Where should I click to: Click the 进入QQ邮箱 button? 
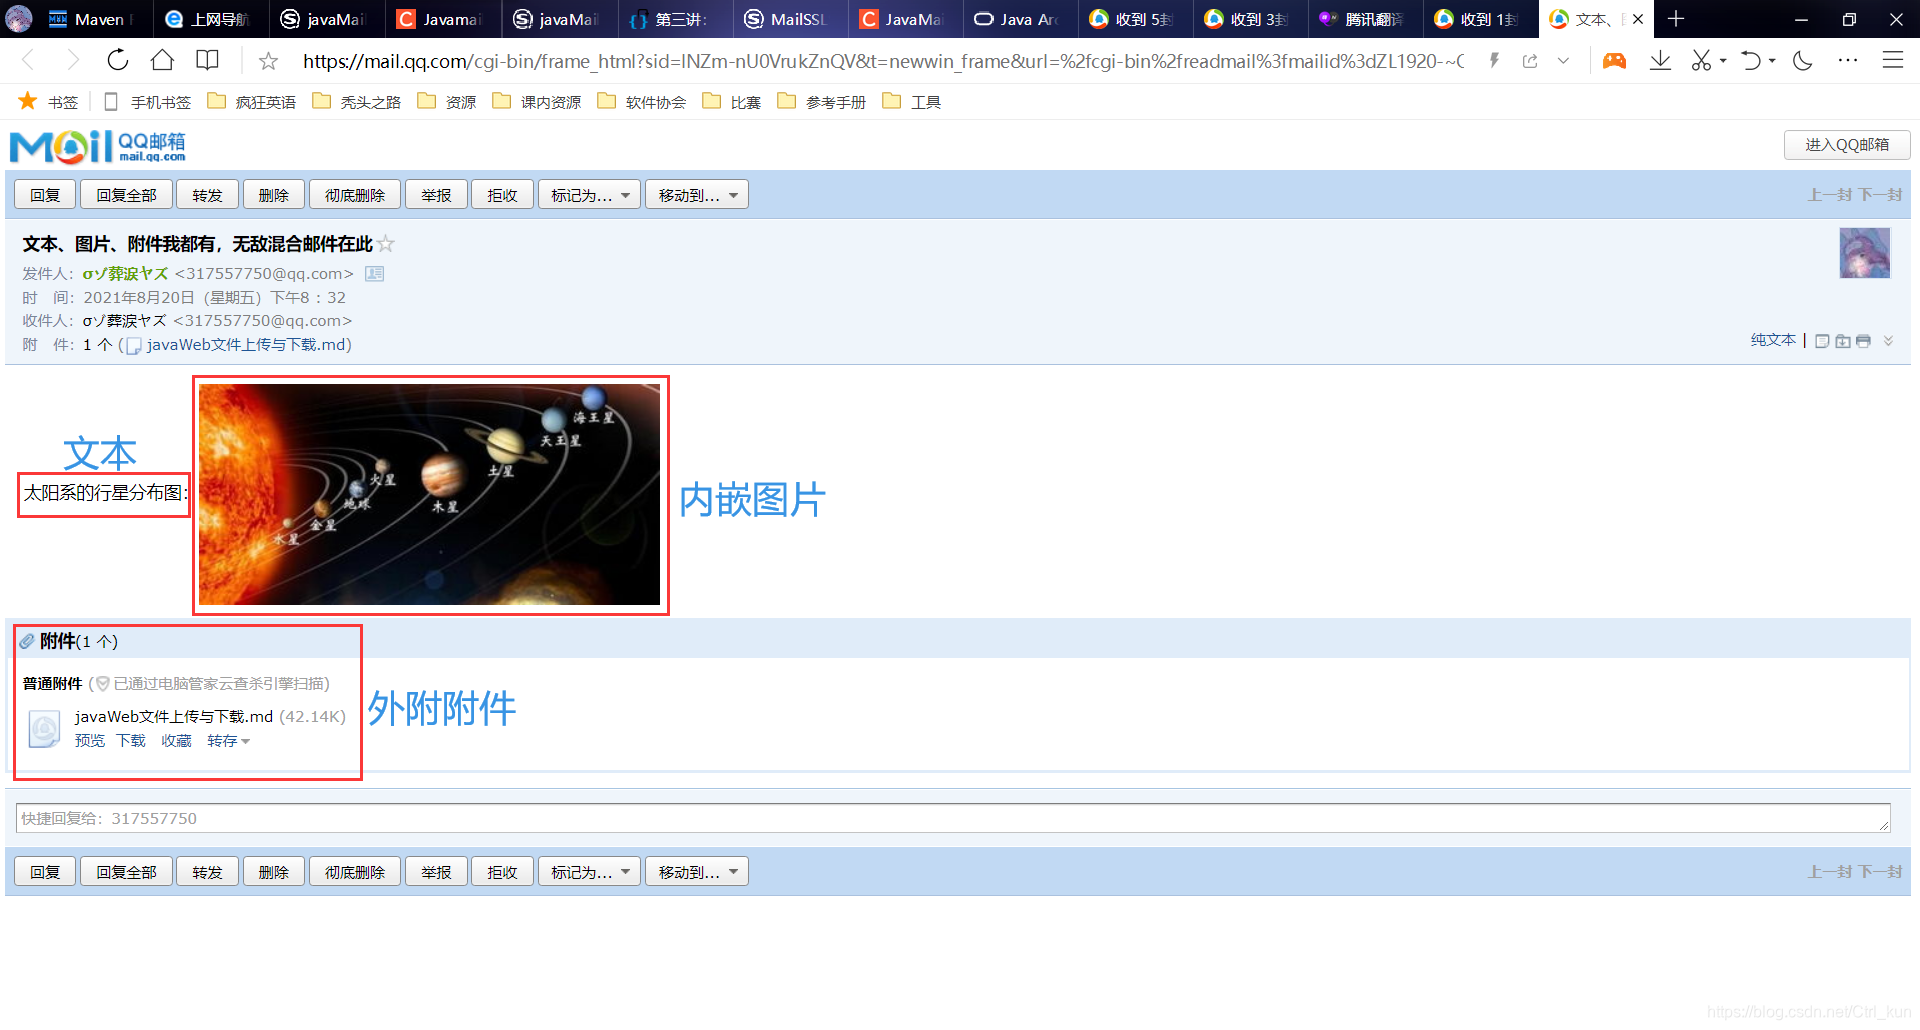click(x=1847, y=145)
